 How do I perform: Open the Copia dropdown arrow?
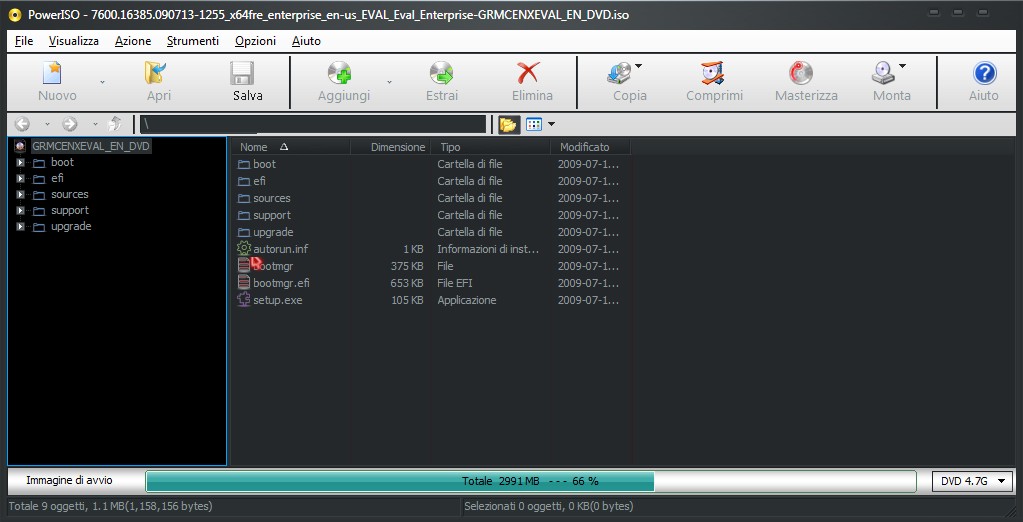(639, 66)
